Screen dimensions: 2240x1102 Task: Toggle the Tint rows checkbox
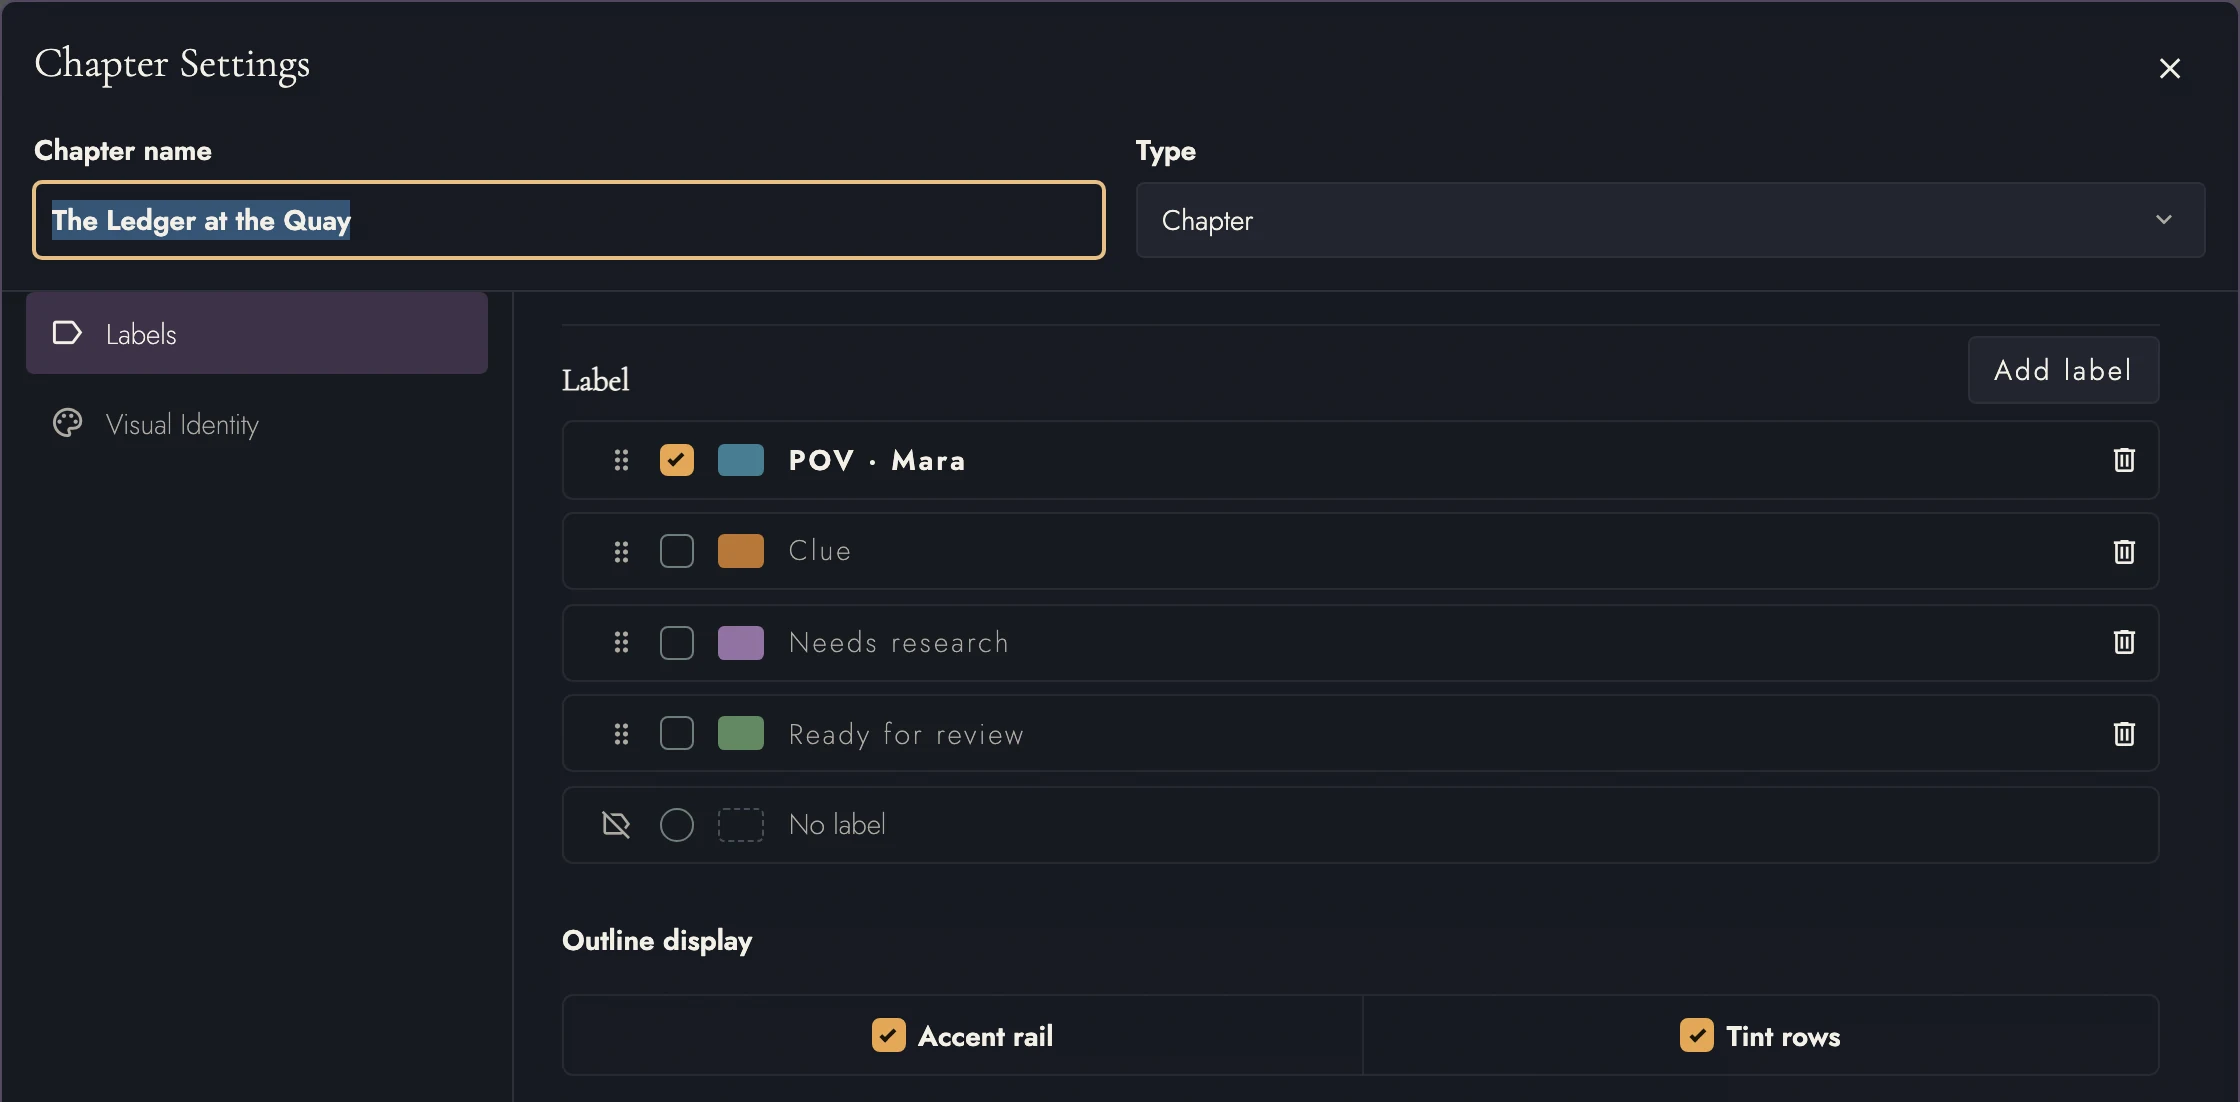[x=1697, y=1036]
